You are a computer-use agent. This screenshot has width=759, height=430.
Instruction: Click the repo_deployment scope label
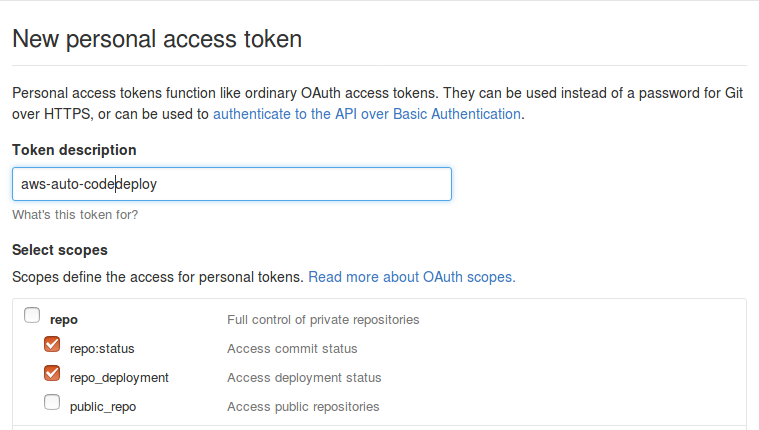[119, 378]
